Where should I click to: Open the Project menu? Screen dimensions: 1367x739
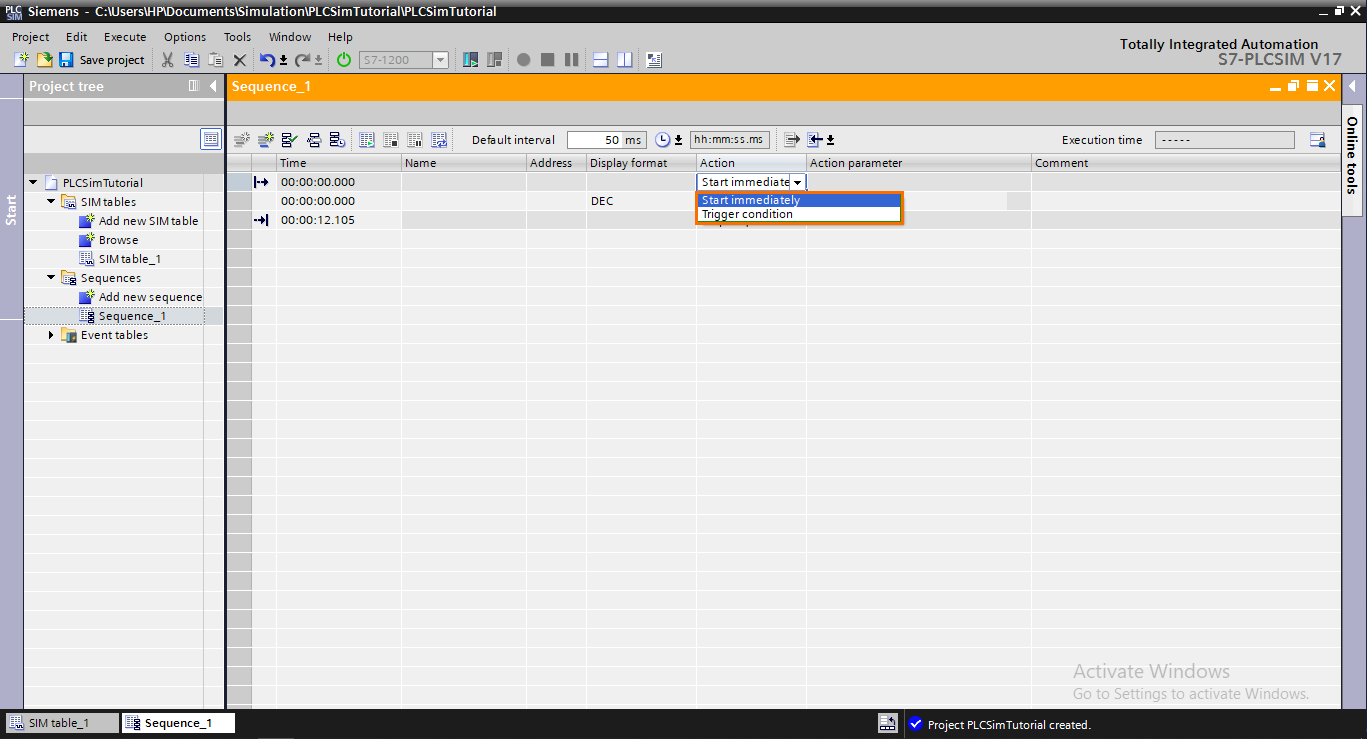(x=30, y=37)
